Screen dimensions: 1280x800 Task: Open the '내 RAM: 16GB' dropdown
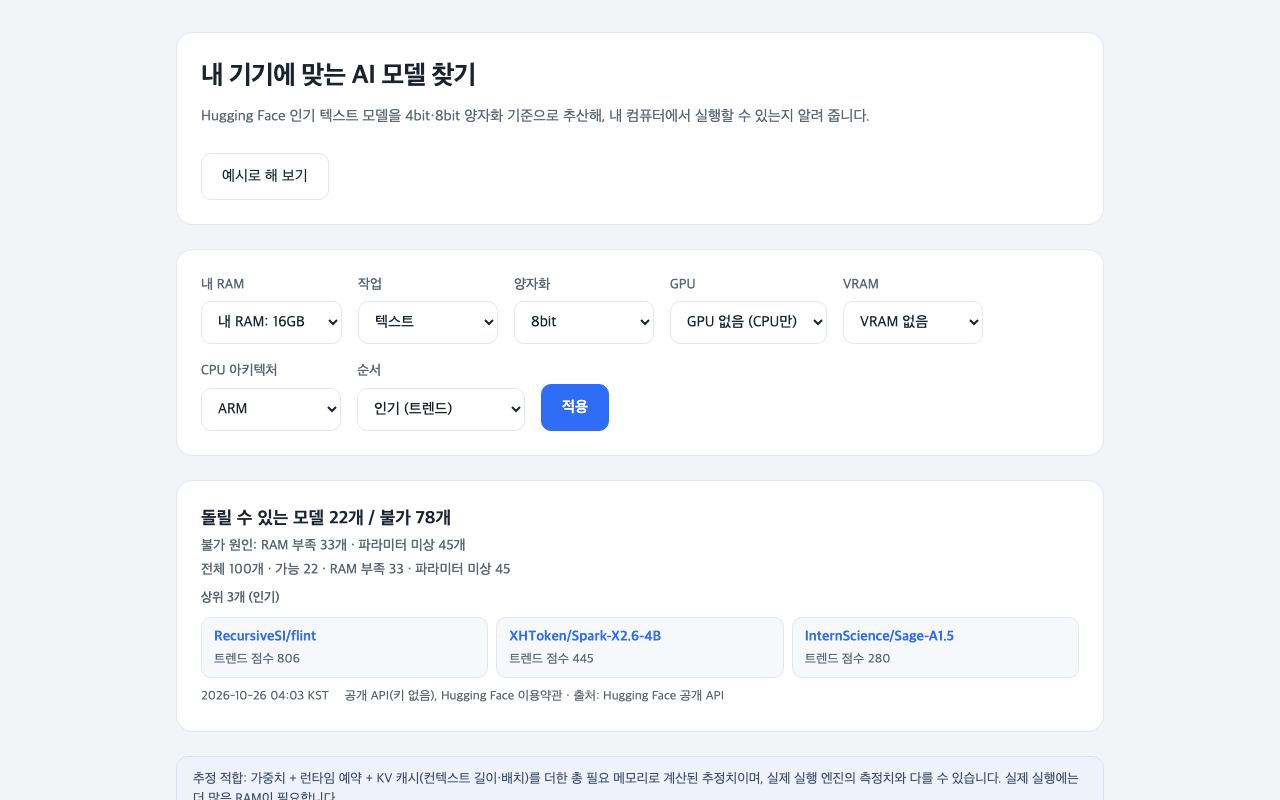[x=271, y=322]
